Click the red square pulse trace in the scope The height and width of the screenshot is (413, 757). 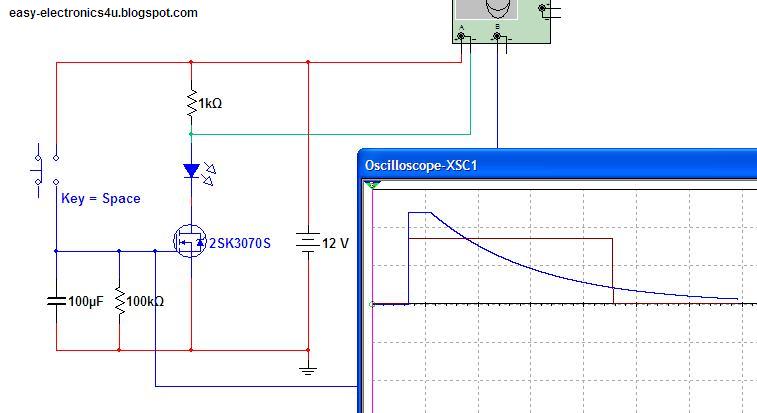511,239
